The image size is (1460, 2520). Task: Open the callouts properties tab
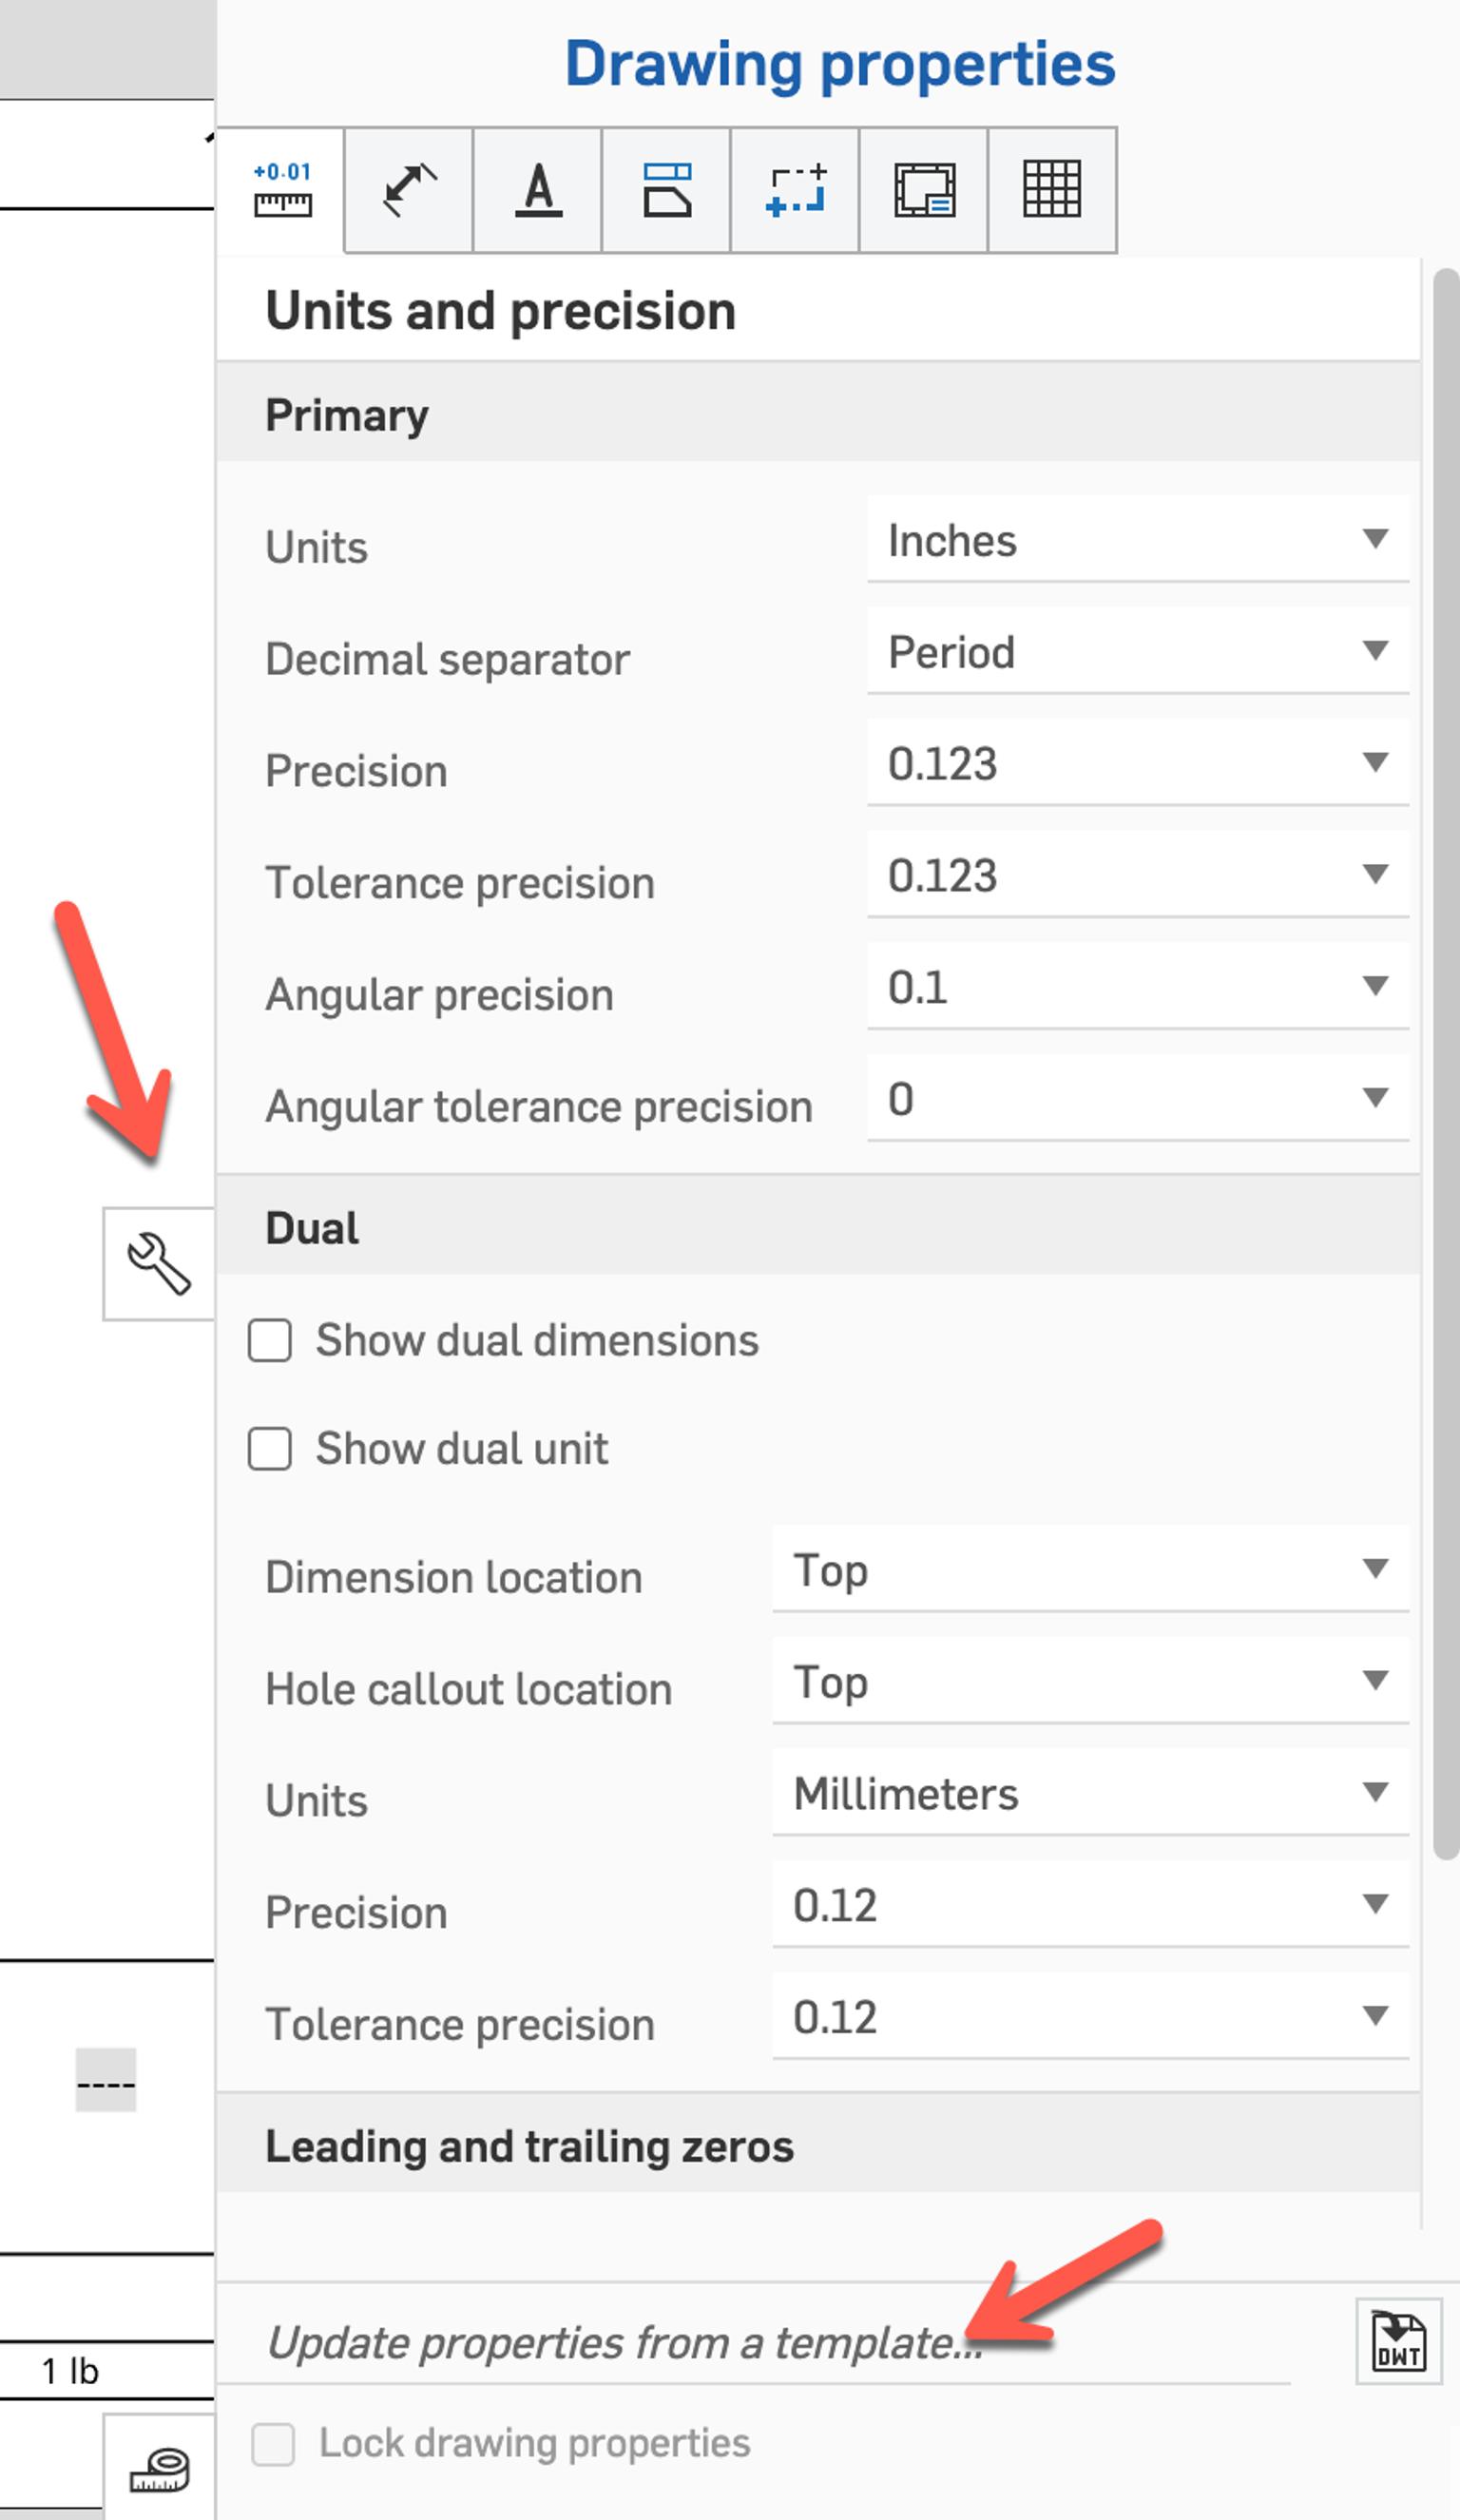tap(667, 192)
